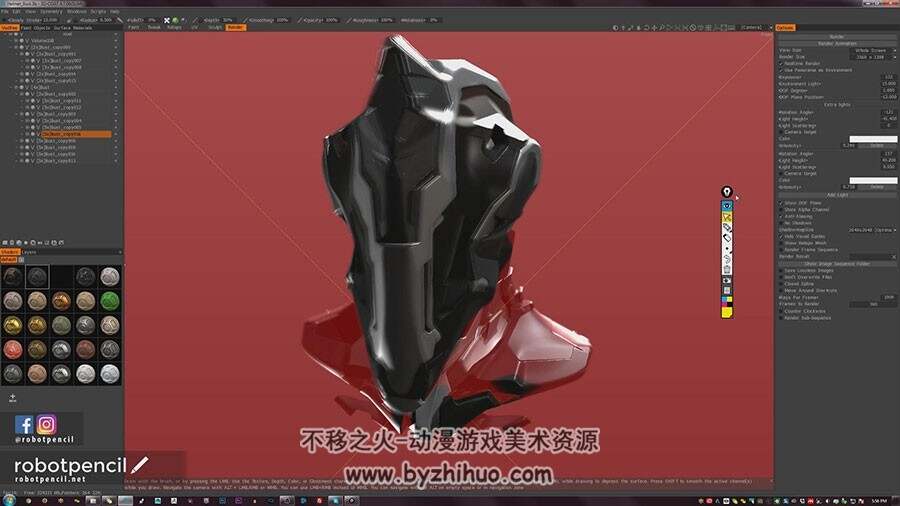Switch to the Sculpt room tab

click(x=215, y=28)
